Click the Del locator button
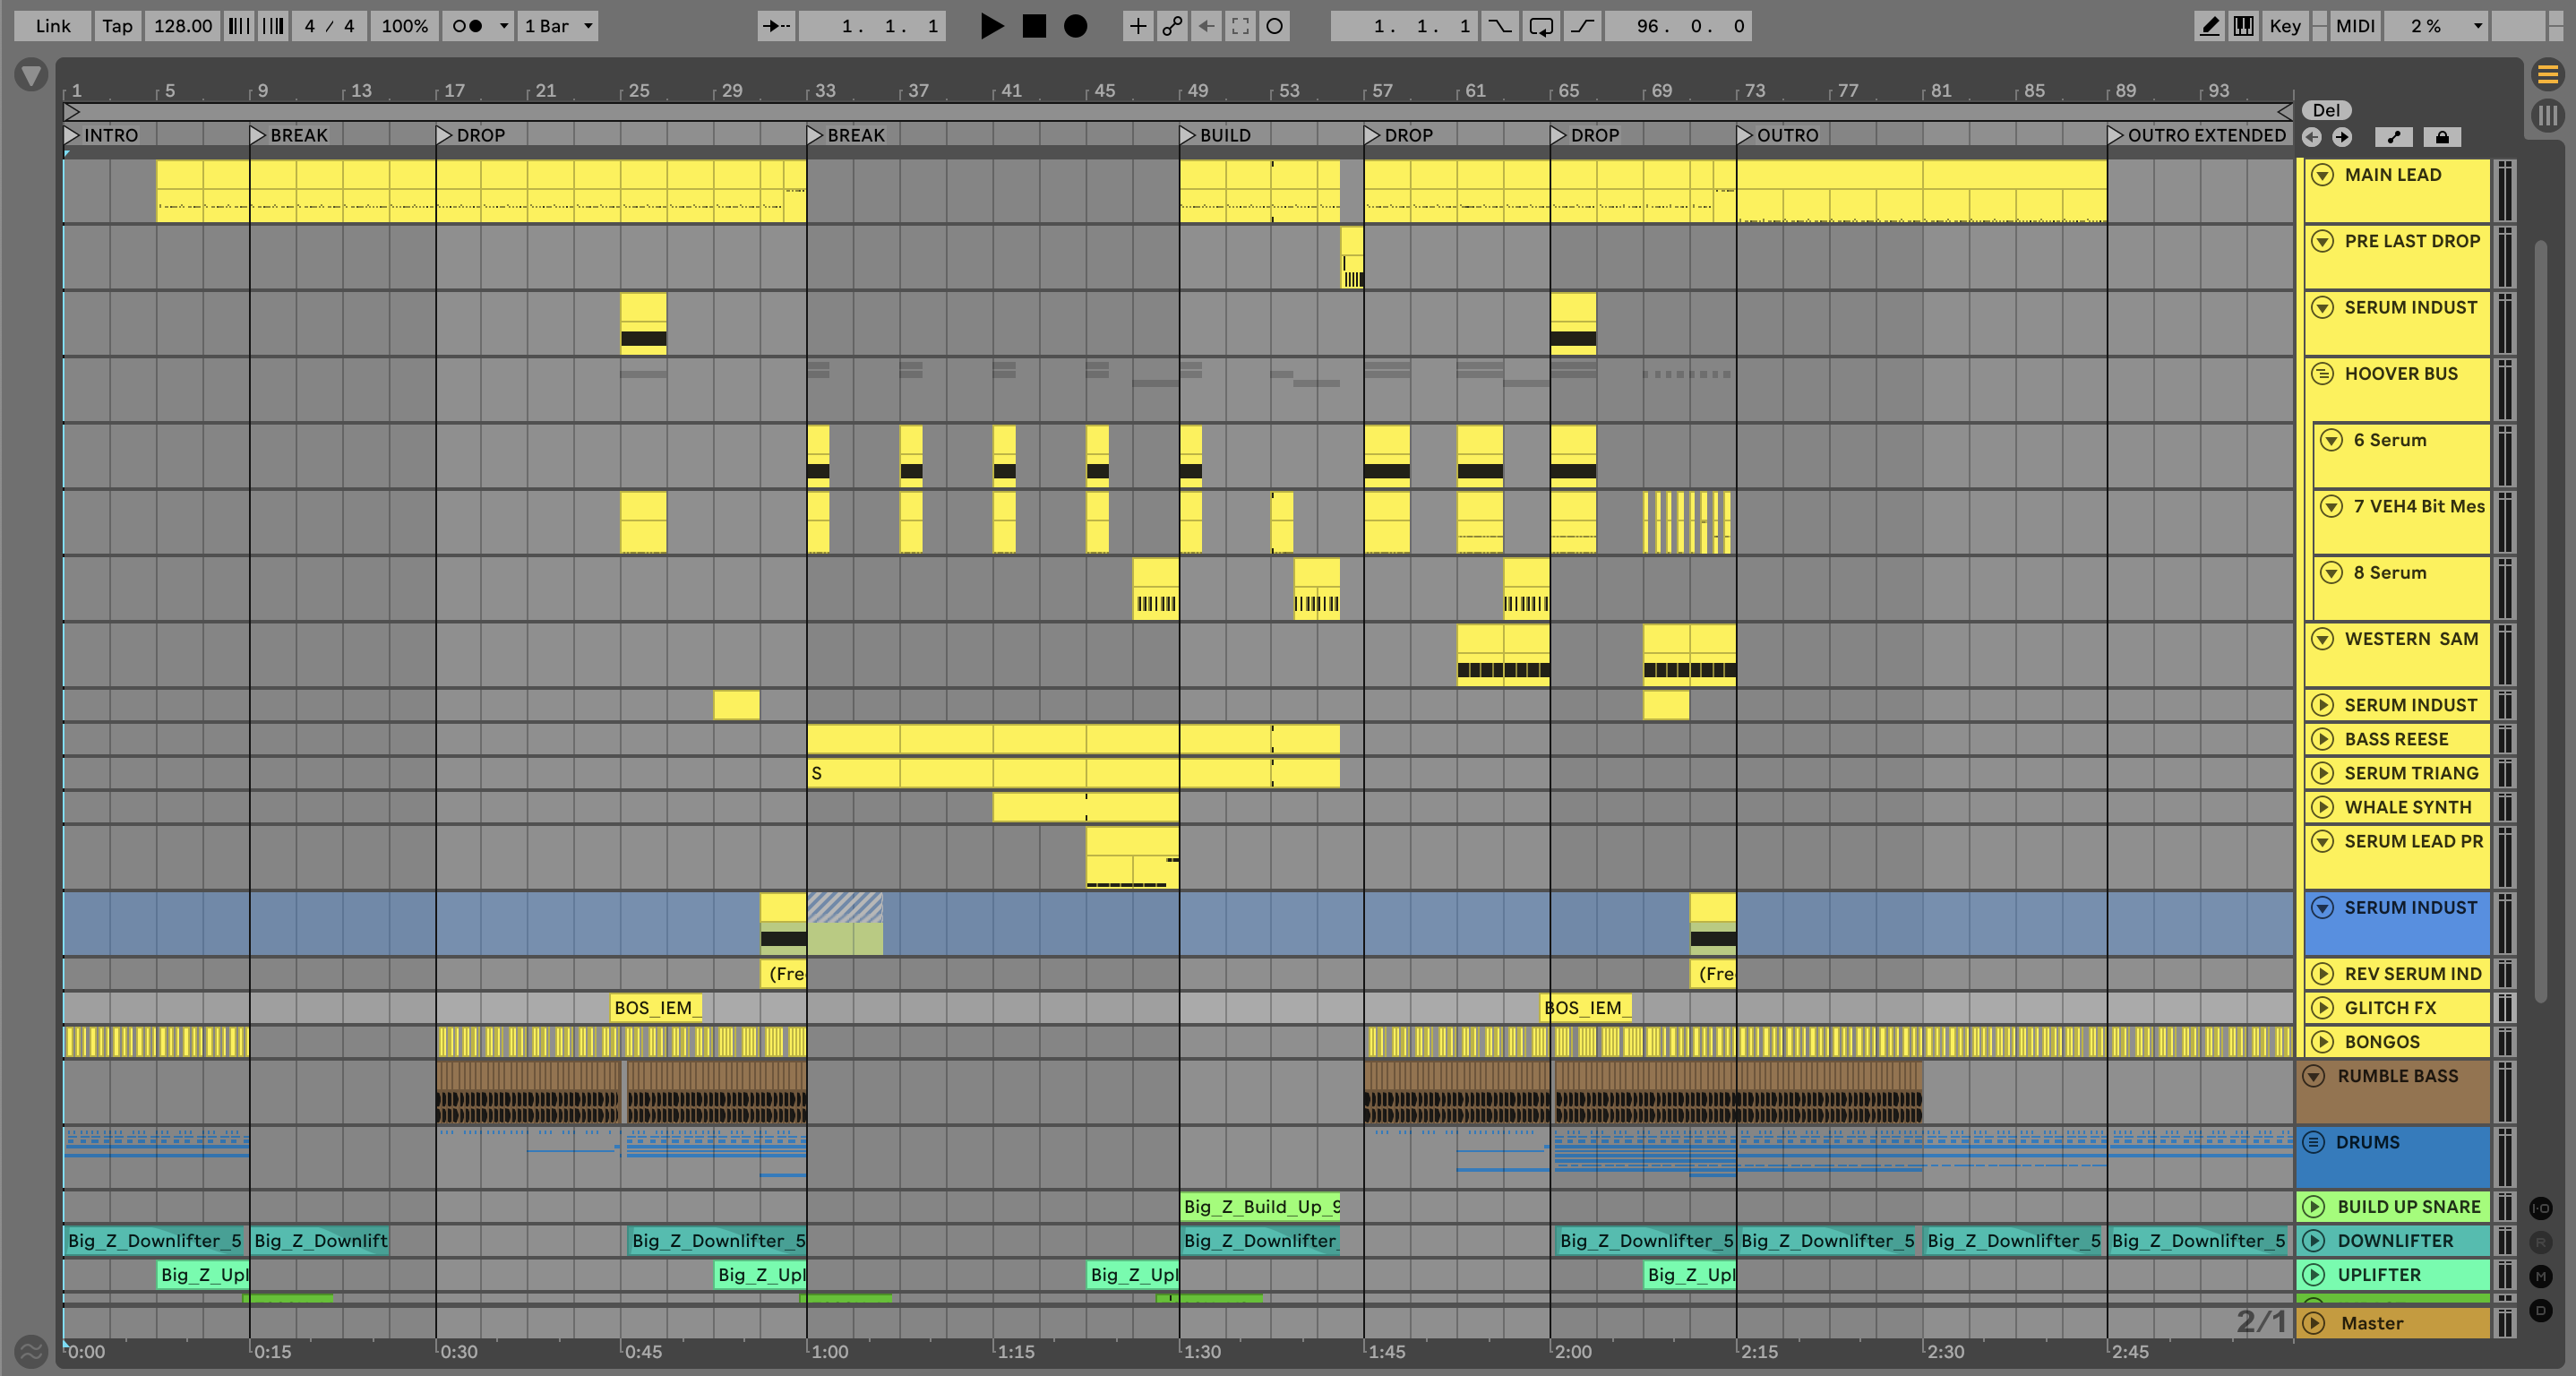 click(2326, 110)
